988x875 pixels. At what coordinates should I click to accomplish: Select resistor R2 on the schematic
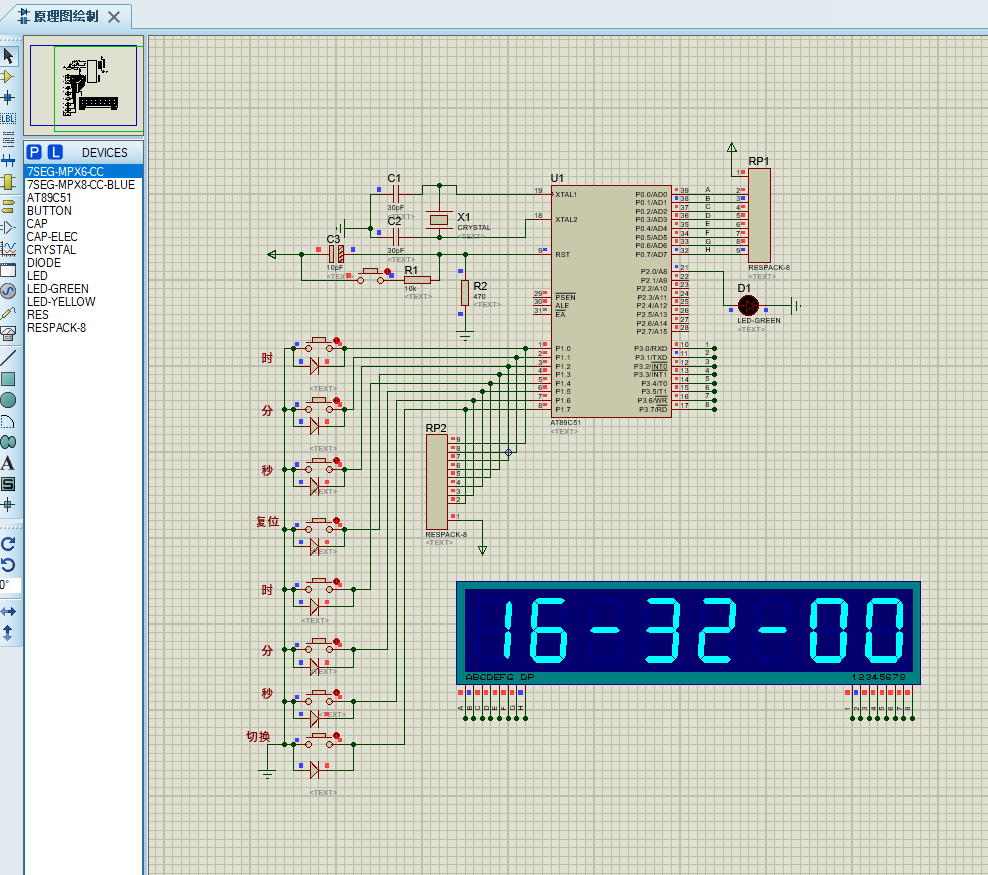click(x=465, y=293)
